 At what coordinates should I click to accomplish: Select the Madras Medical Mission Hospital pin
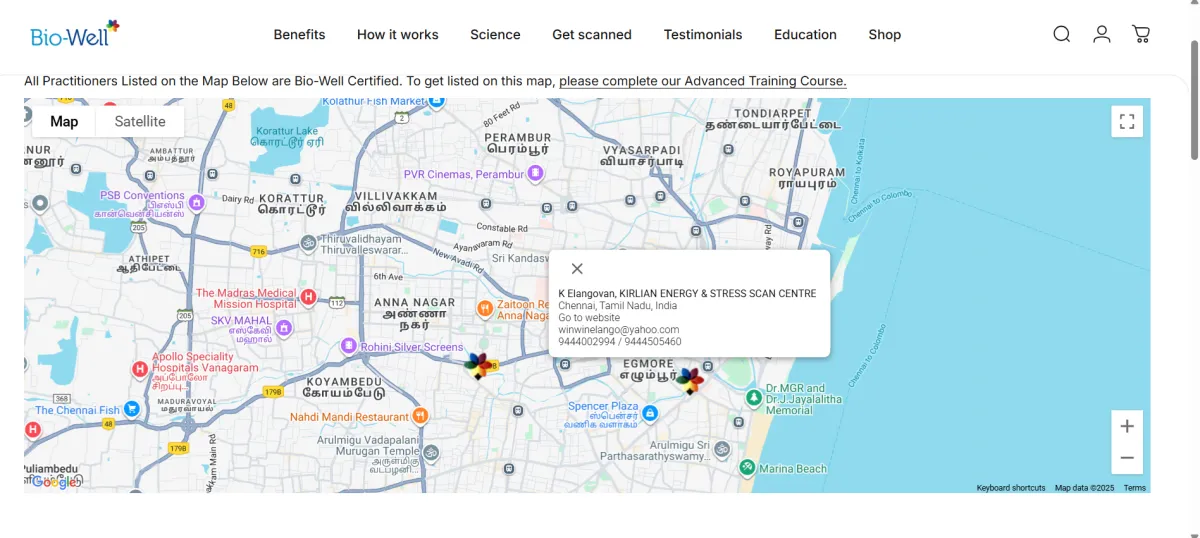pyautogui.click(x=309, y=296)
